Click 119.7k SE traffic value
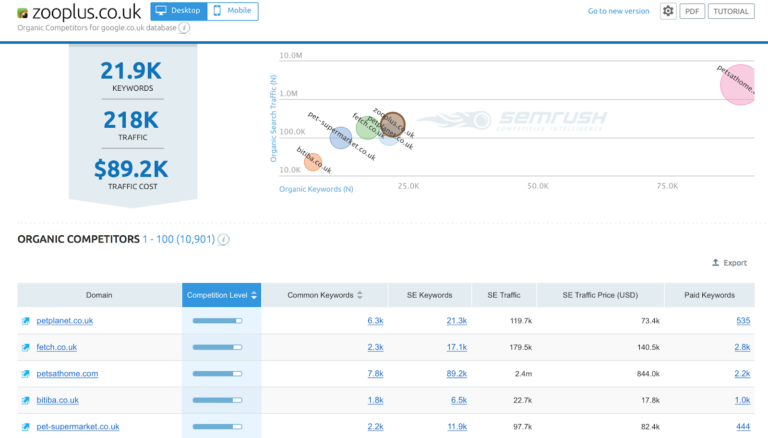Viewport: 768px width, 438px height. (x=521, y=321)
